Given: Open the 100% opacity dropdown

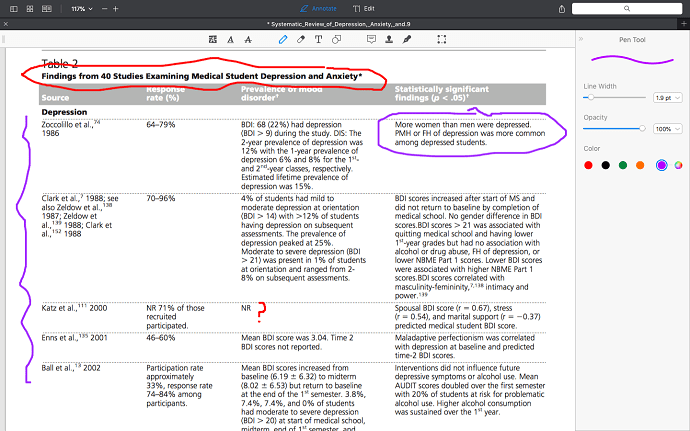Looking at the screenshot, I should 668,129.
